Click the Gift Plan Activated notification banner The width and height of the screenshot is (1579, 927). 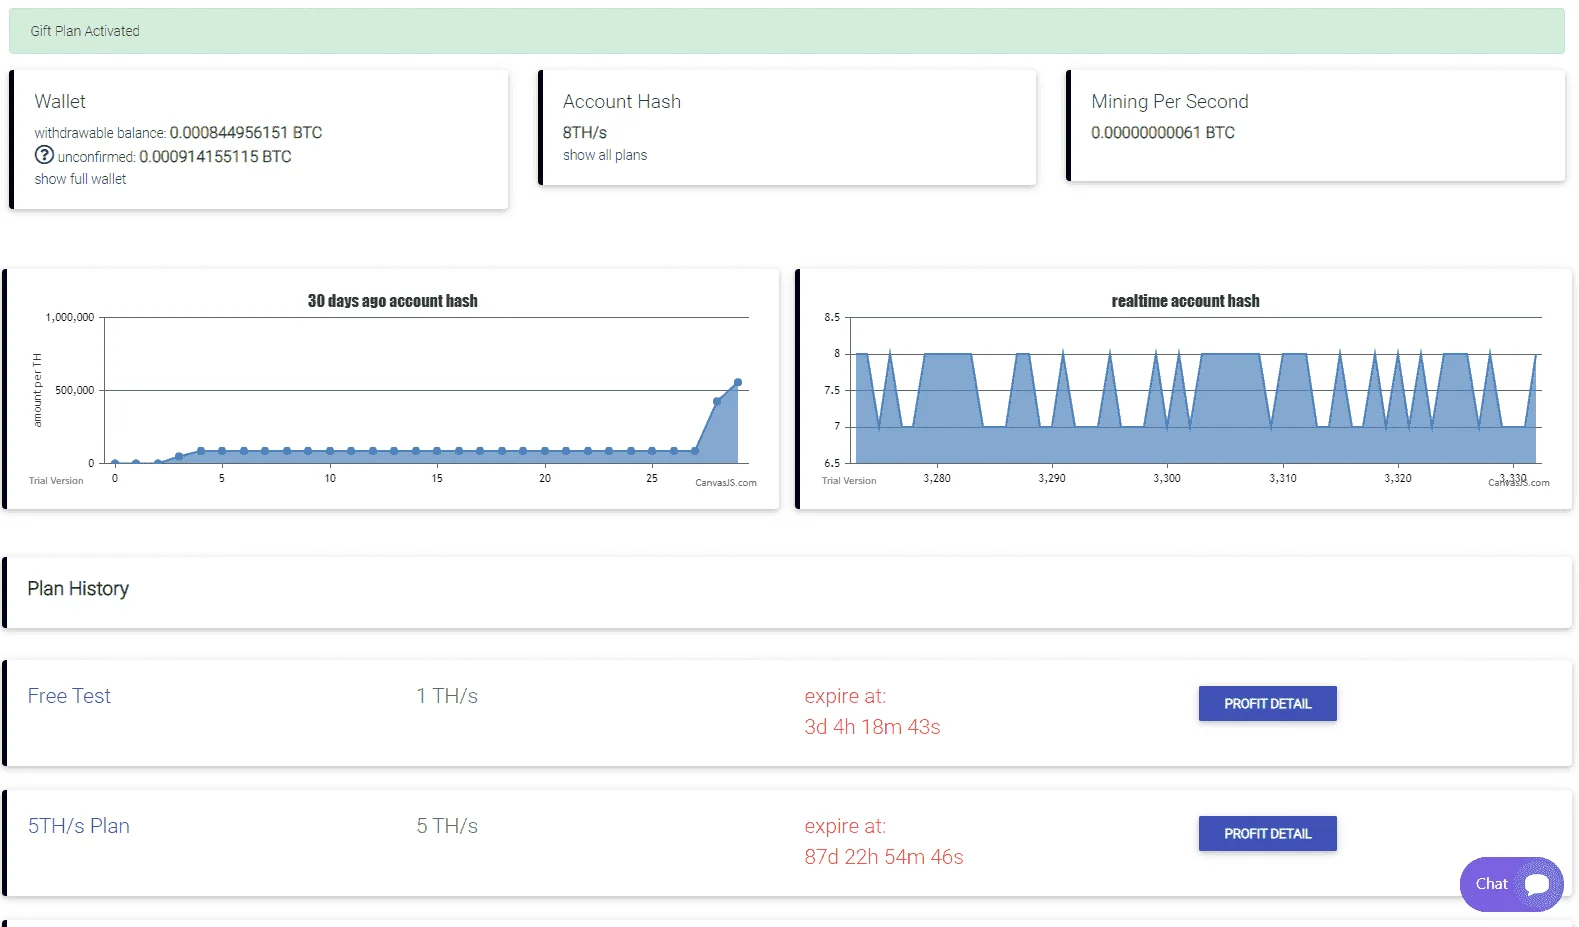(787, 31)
